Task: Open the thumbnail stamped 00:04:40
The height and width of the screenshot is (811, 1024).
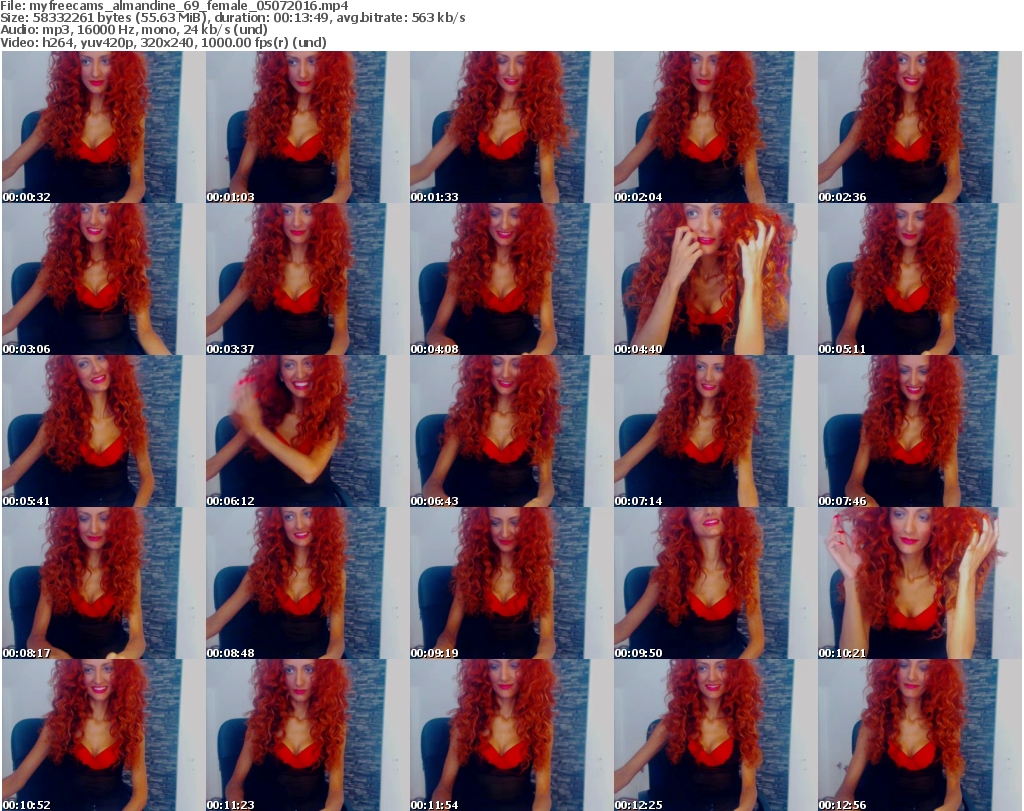Action: (714, 279)
